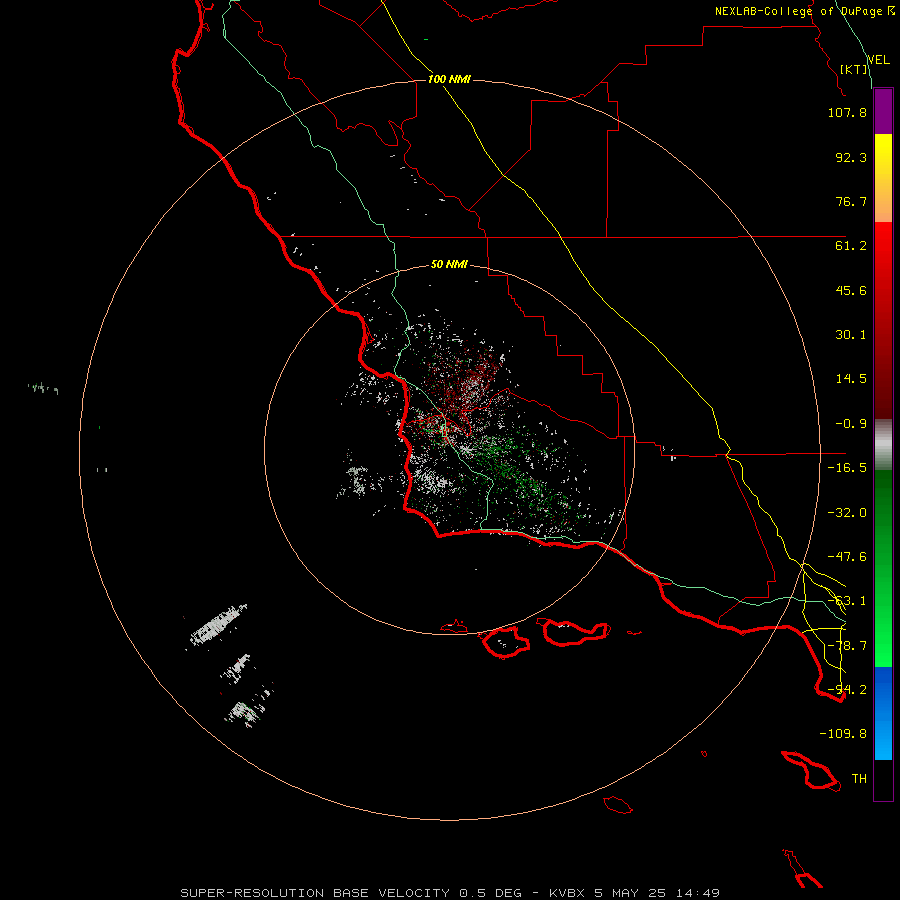Click the KVBX 5 MAY 25 14:49 timestamp
Image resolution: width=900 pixels, height=900 pixels.
click(634, 893)
